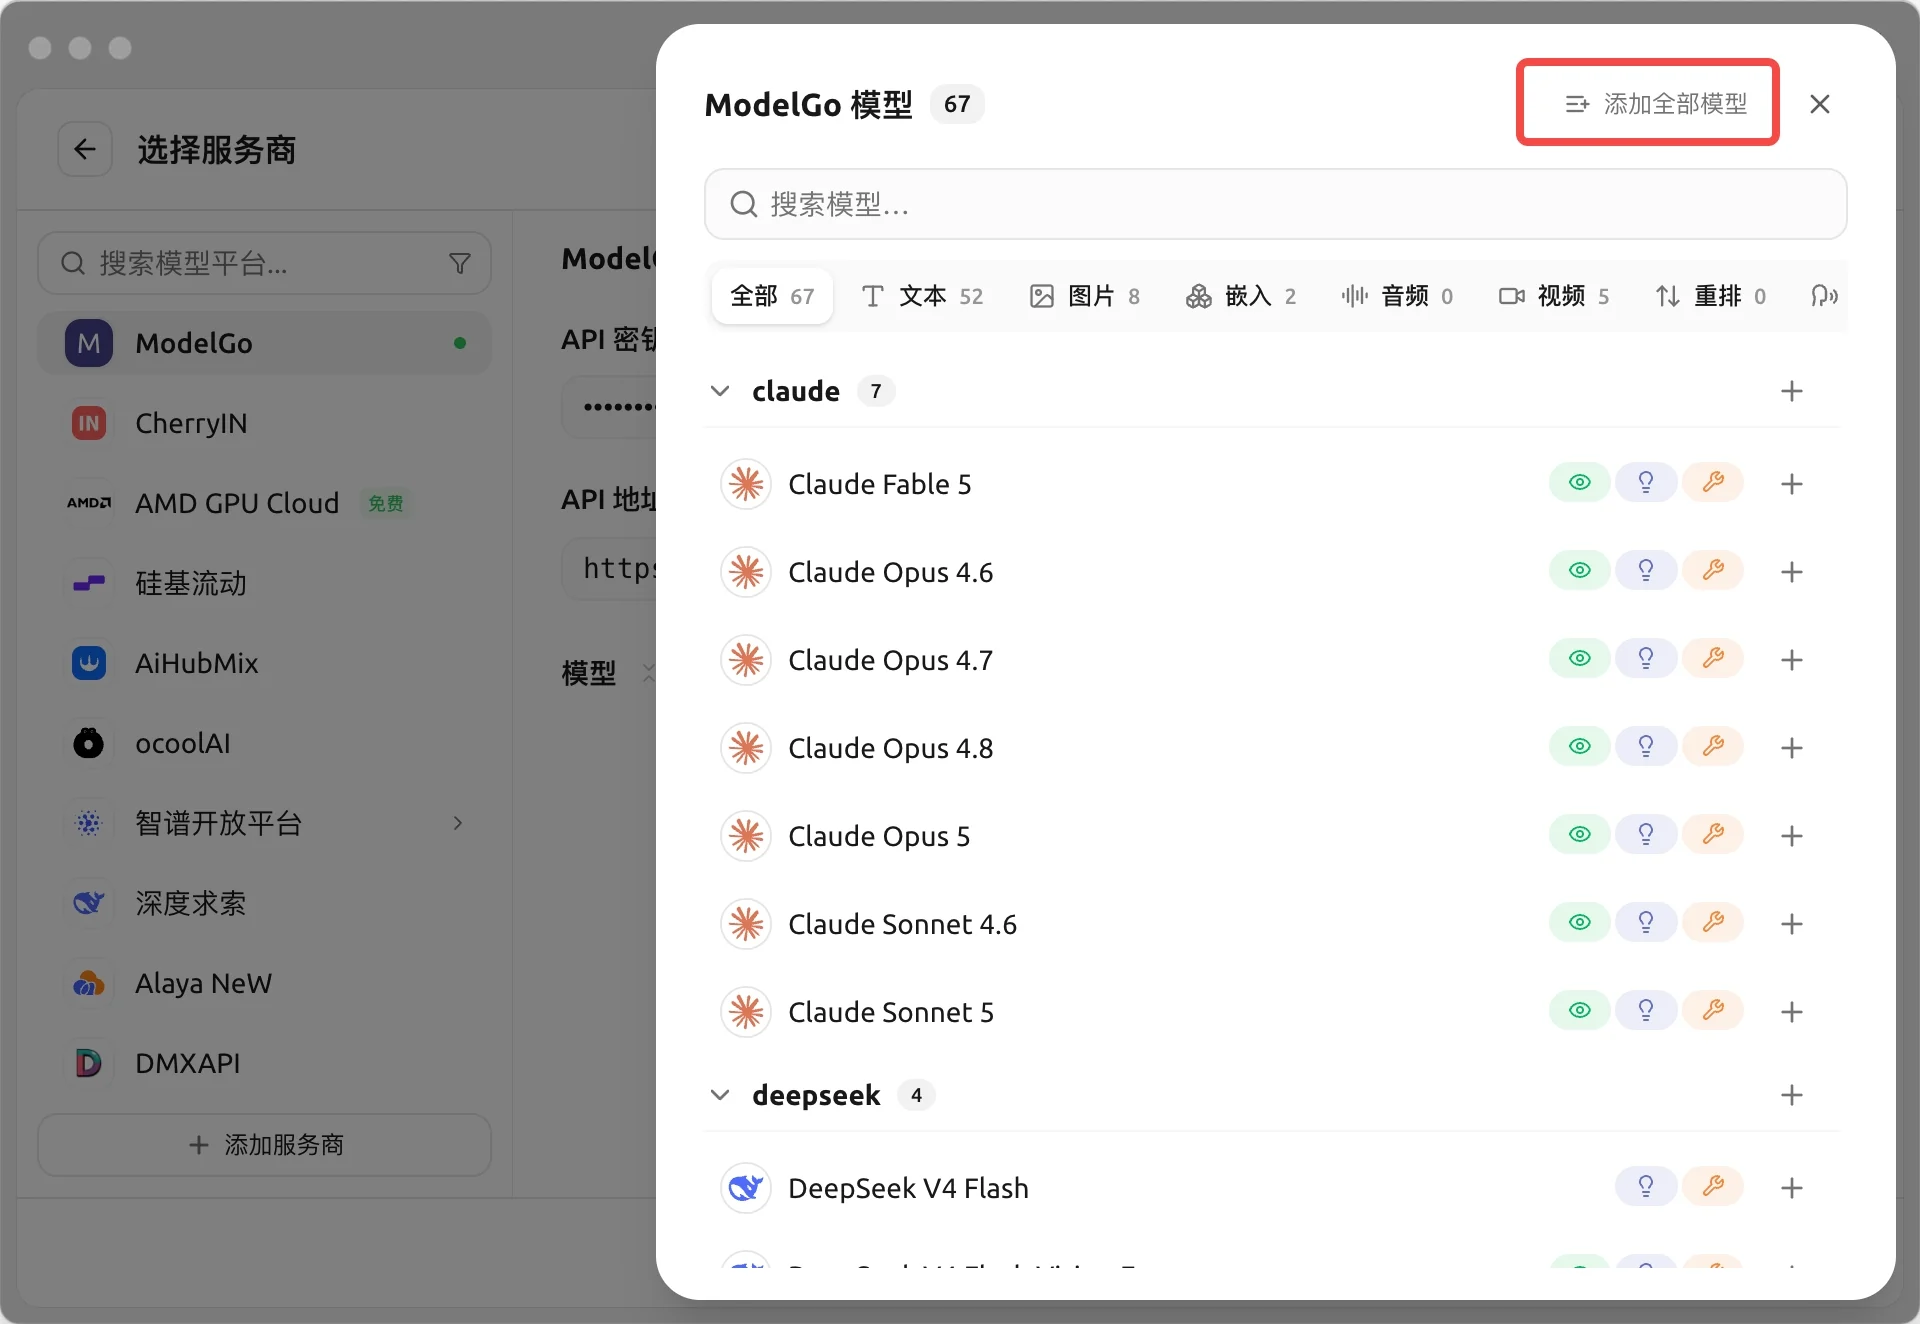This screenshot has height=1324, width=1920.
Task: Switch to the 全部 67 tab
Action: (x=772, y=296)
